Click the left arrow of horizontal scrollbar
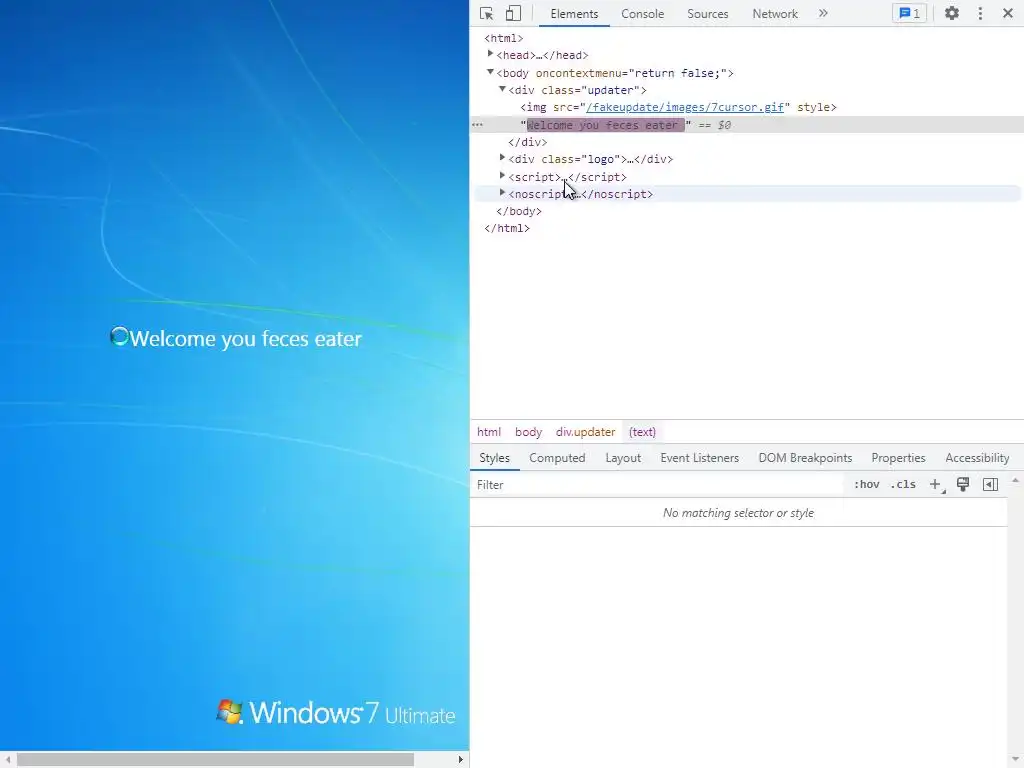 click(x=7, y=760)
